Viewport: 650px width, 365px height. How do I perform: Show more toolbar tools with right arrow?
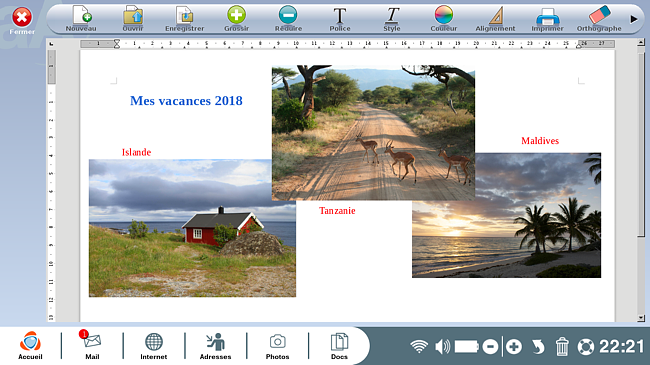click(x=633, y=19)
